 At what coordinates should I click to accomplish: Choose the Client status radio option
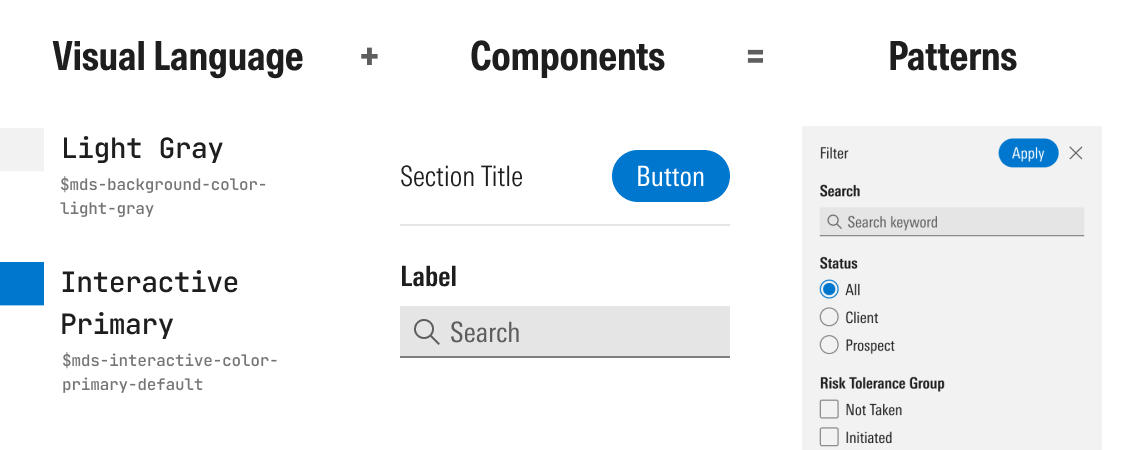pos(829,318)
